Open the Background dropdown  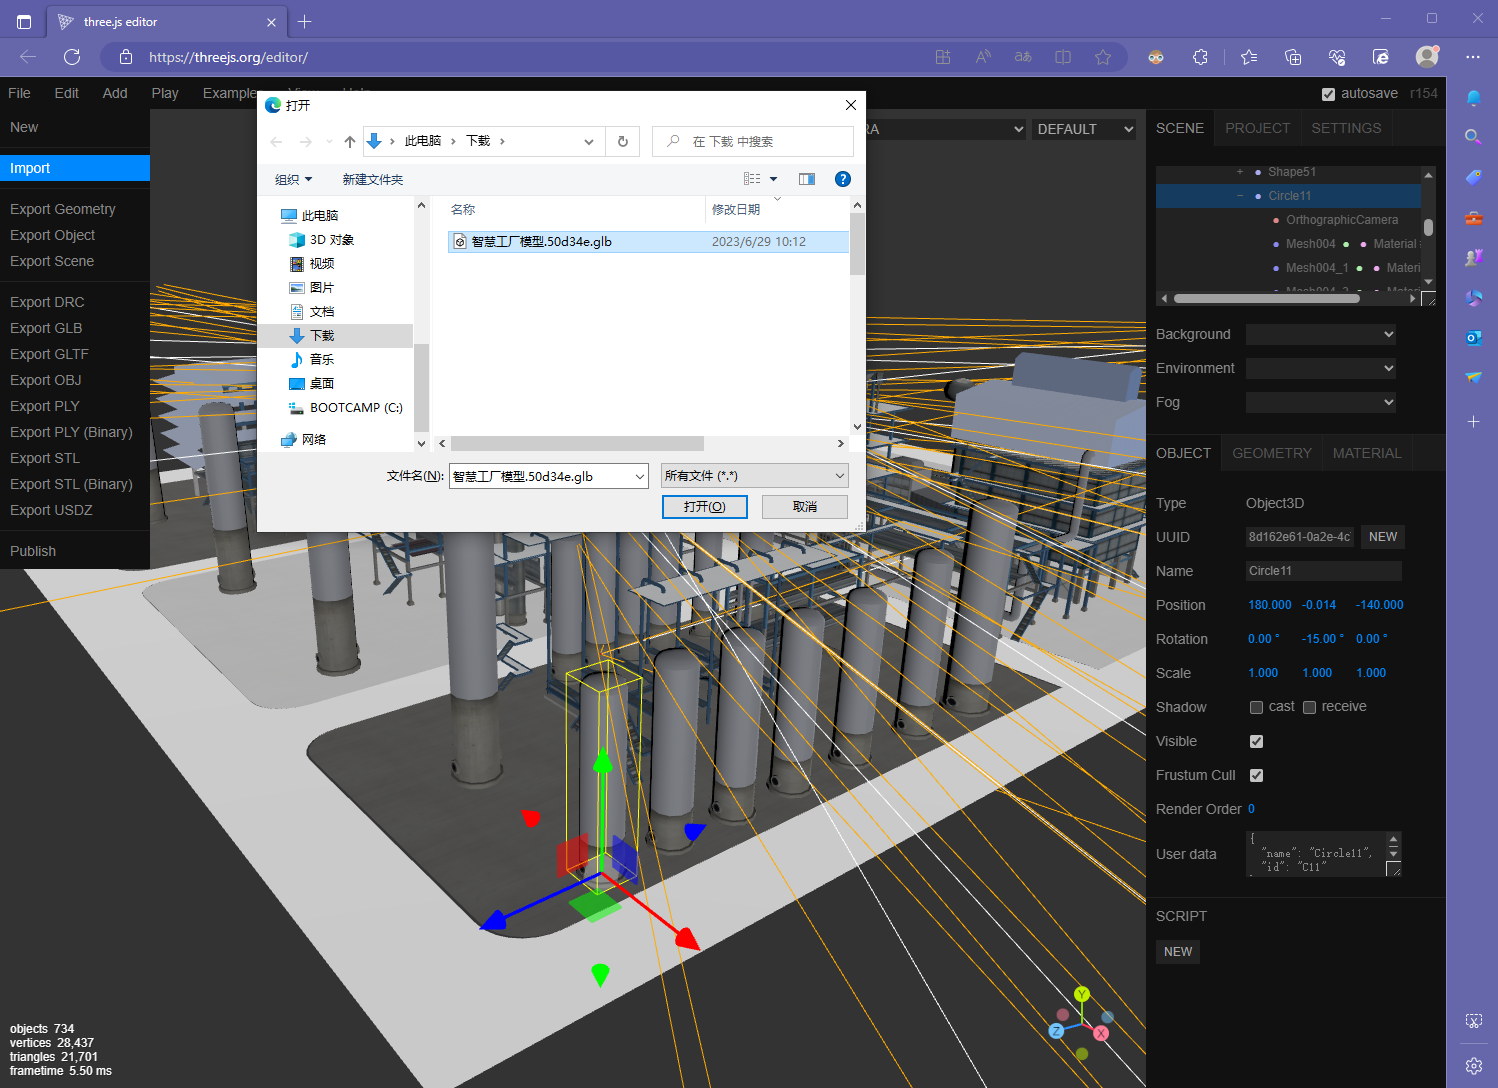pos(1320,334)
